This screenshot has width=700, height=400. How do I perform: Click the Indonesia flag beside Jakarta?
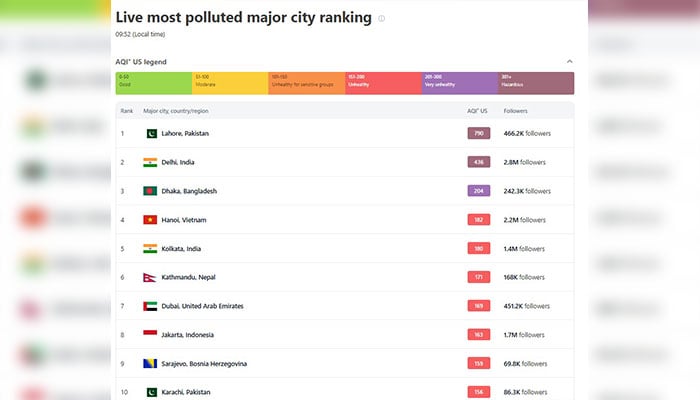tap(150, 335)
